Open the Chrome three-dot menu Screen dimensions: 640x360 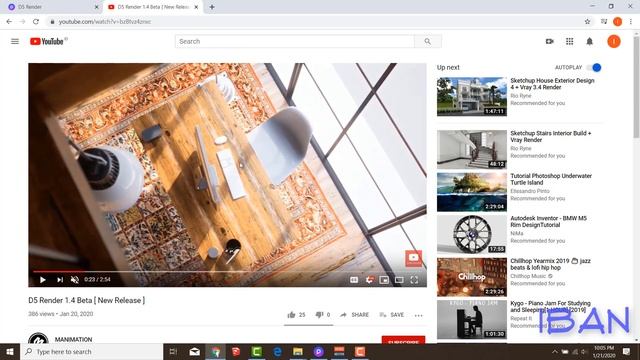(x=631, y=22)
